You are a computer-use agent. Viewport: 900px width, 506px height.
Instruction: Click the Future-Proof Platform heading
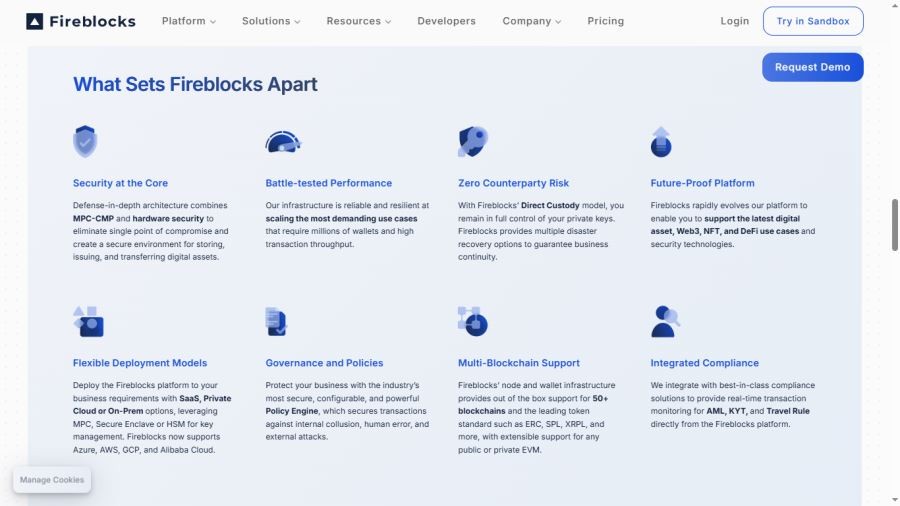tap(702, 183)
